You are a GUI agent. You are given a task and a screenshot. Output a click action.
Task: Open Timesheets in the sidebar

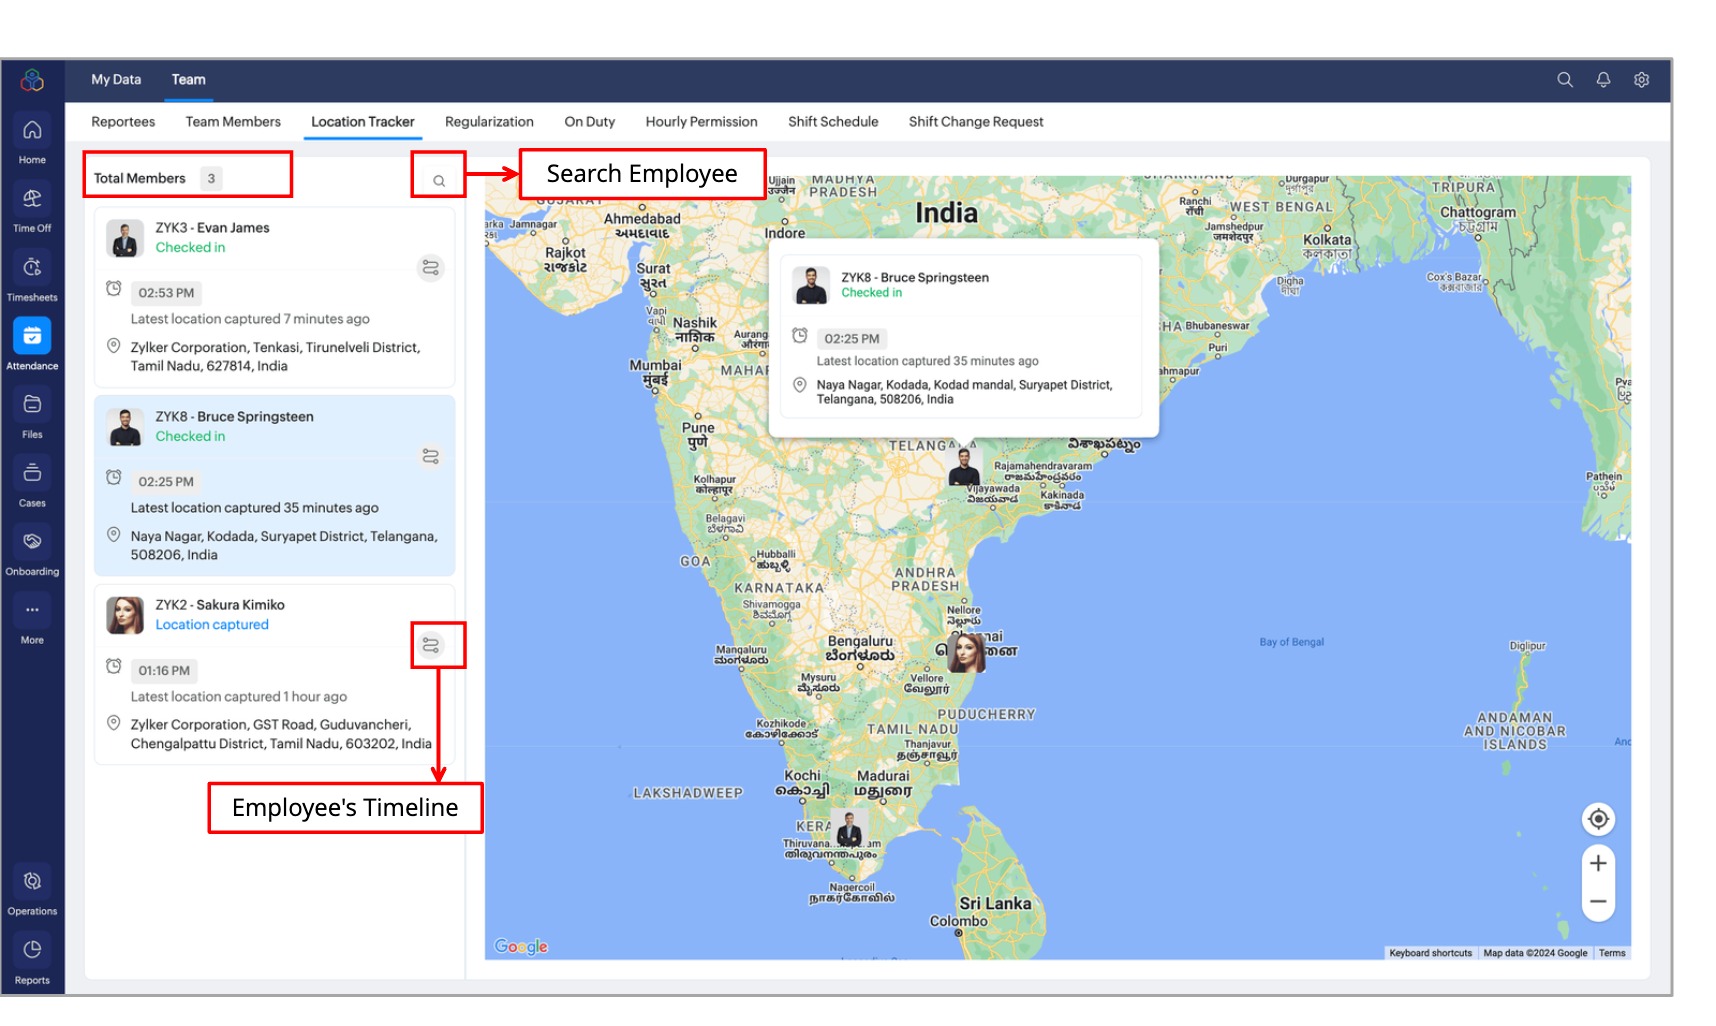coord(32,268)
